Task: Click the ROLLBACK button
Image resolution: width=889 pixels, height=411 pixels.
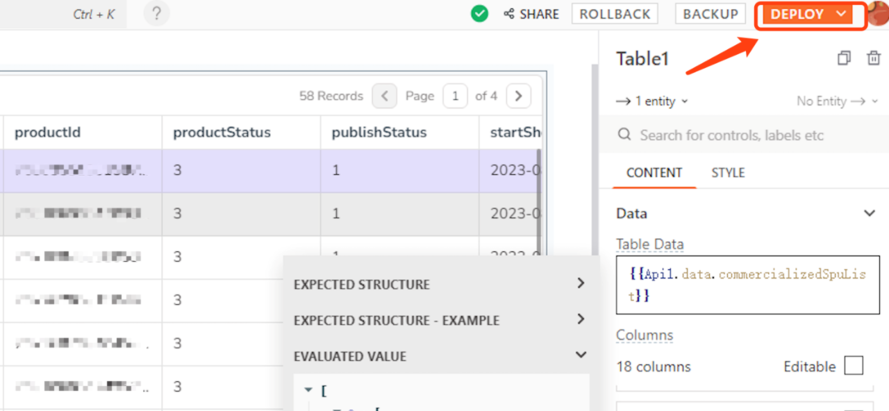Action: 615,14
